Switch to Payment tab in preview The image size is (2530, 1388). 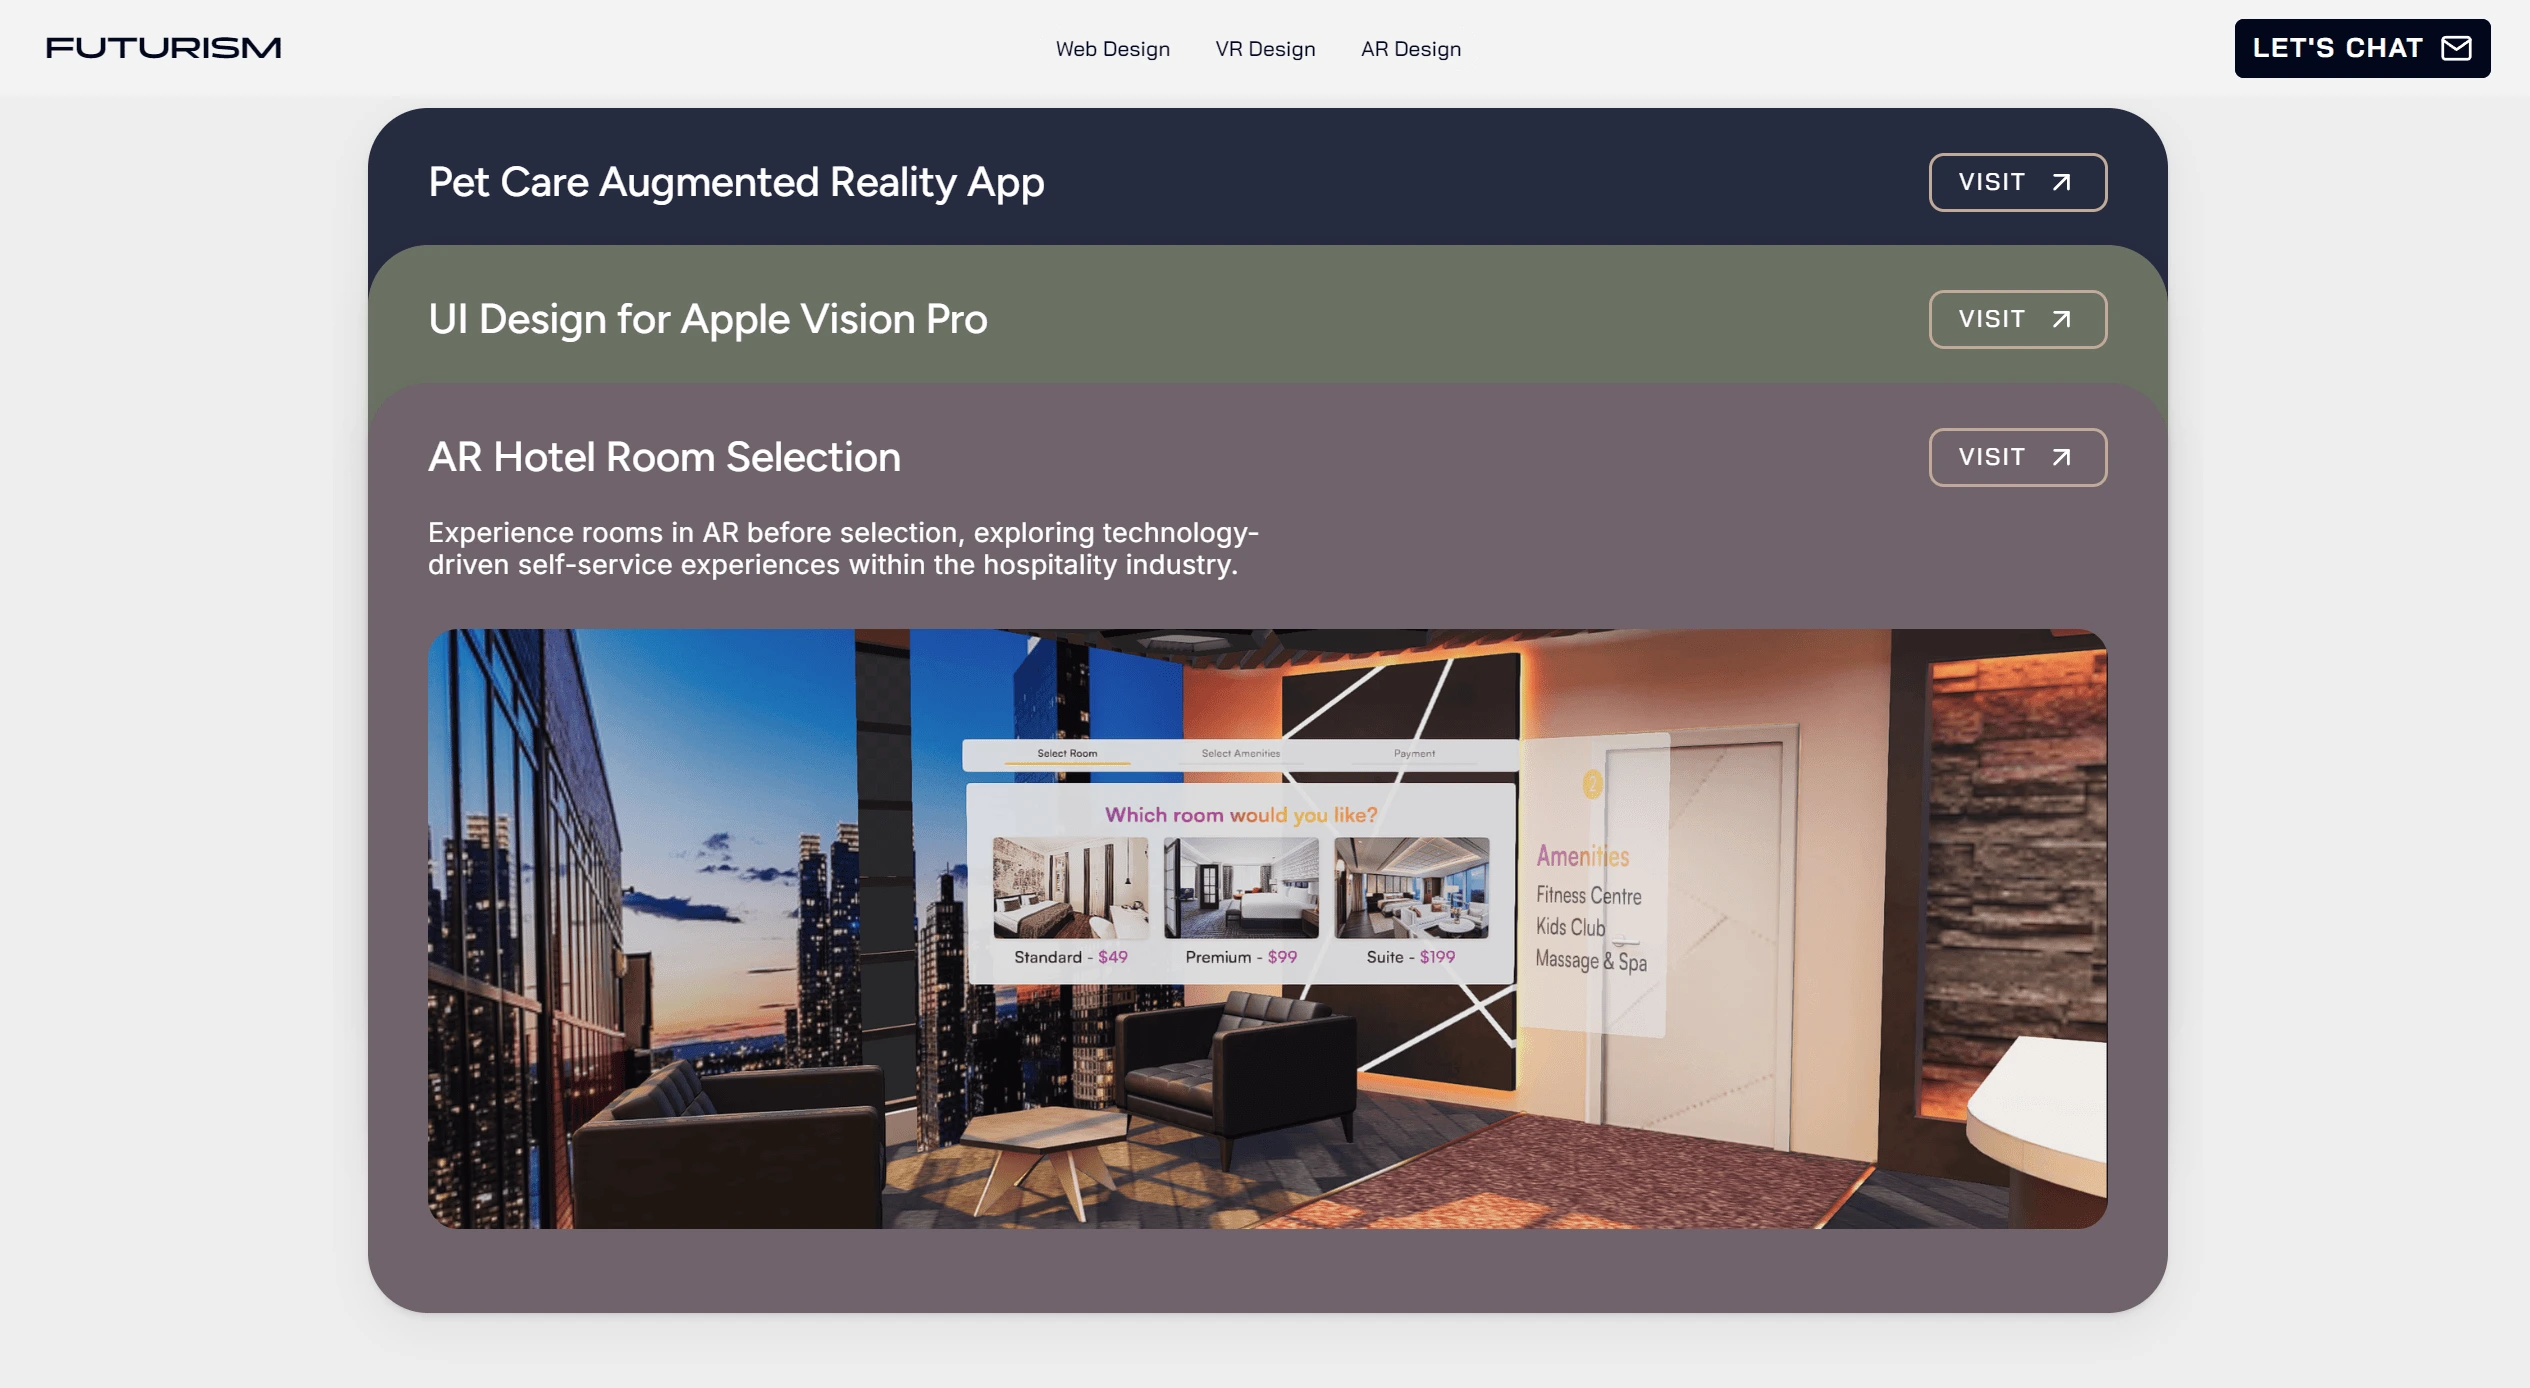tap(1414, 754)
